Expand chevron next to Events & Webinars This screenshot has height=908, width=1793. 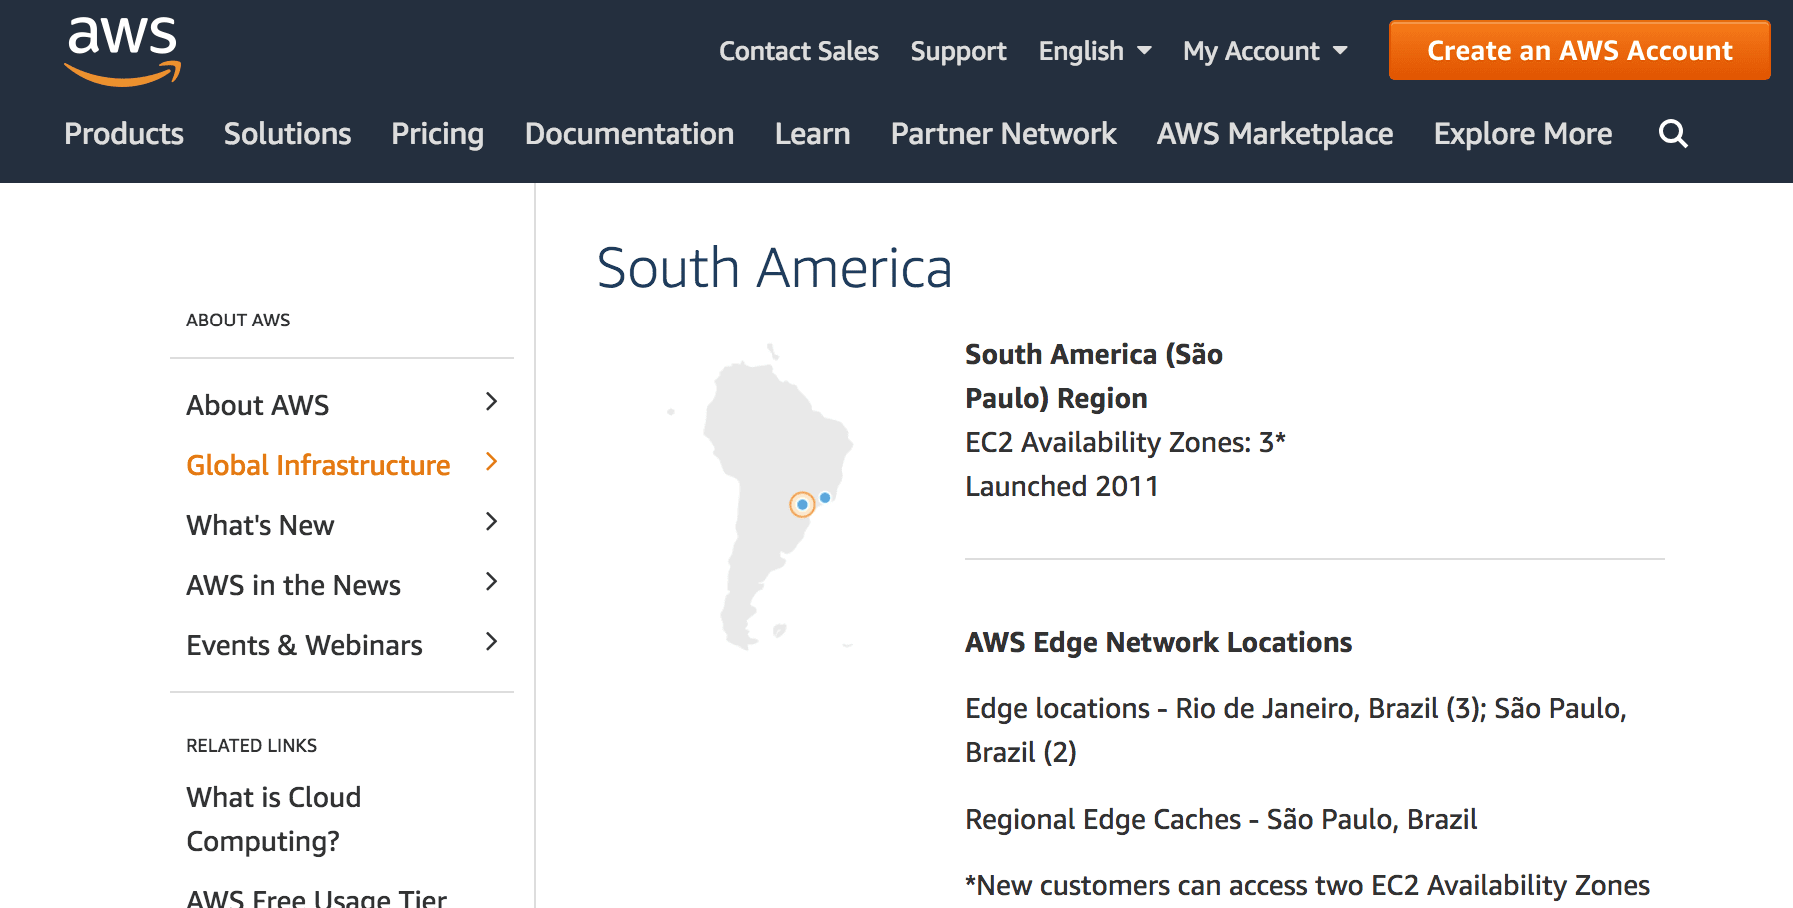click(x=491, y=642)
